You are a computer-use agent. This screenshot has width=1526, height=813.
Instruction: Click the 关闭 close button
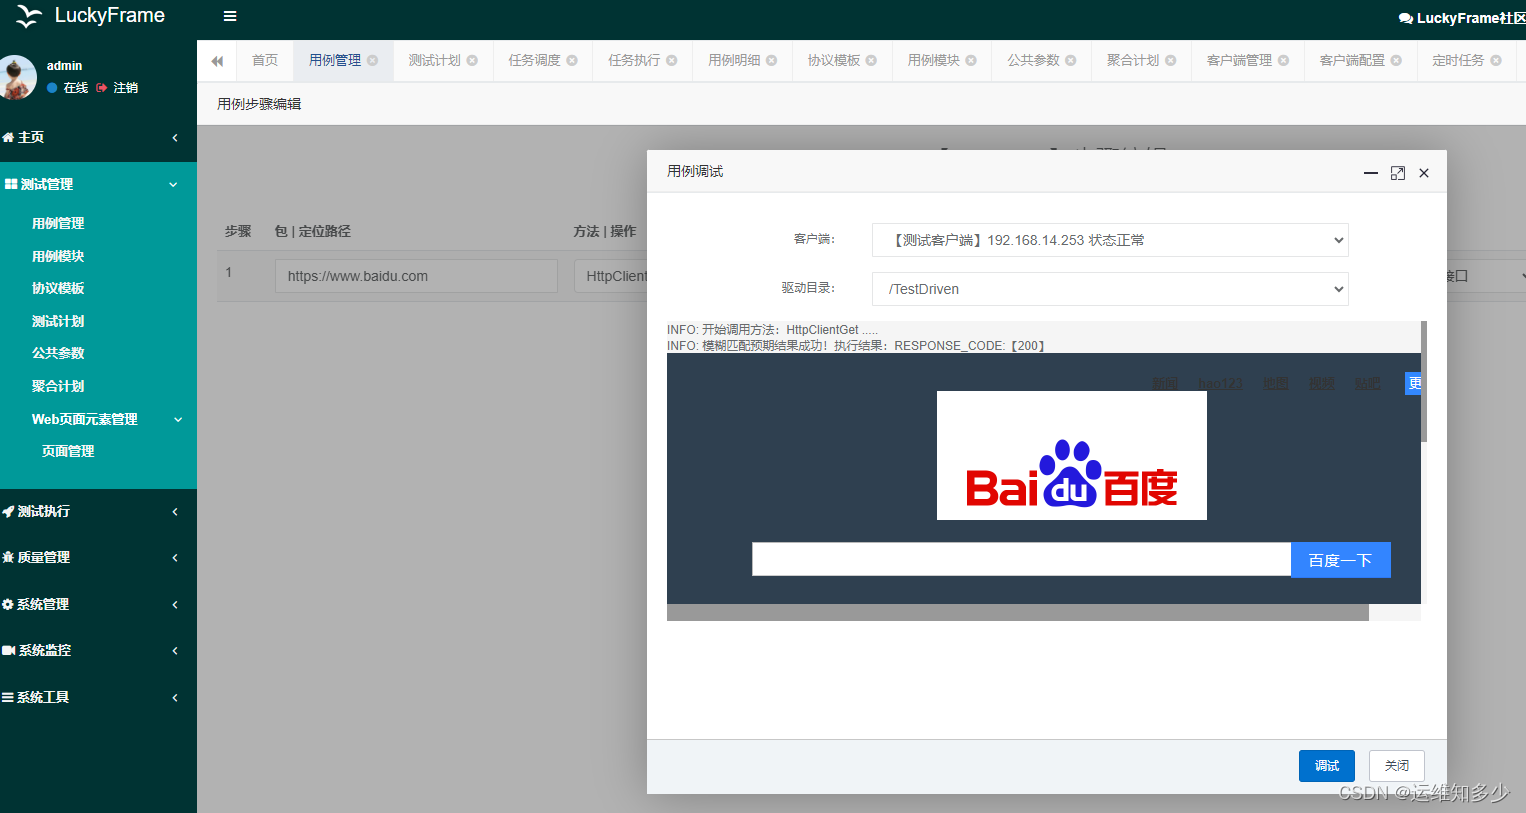1397,766
